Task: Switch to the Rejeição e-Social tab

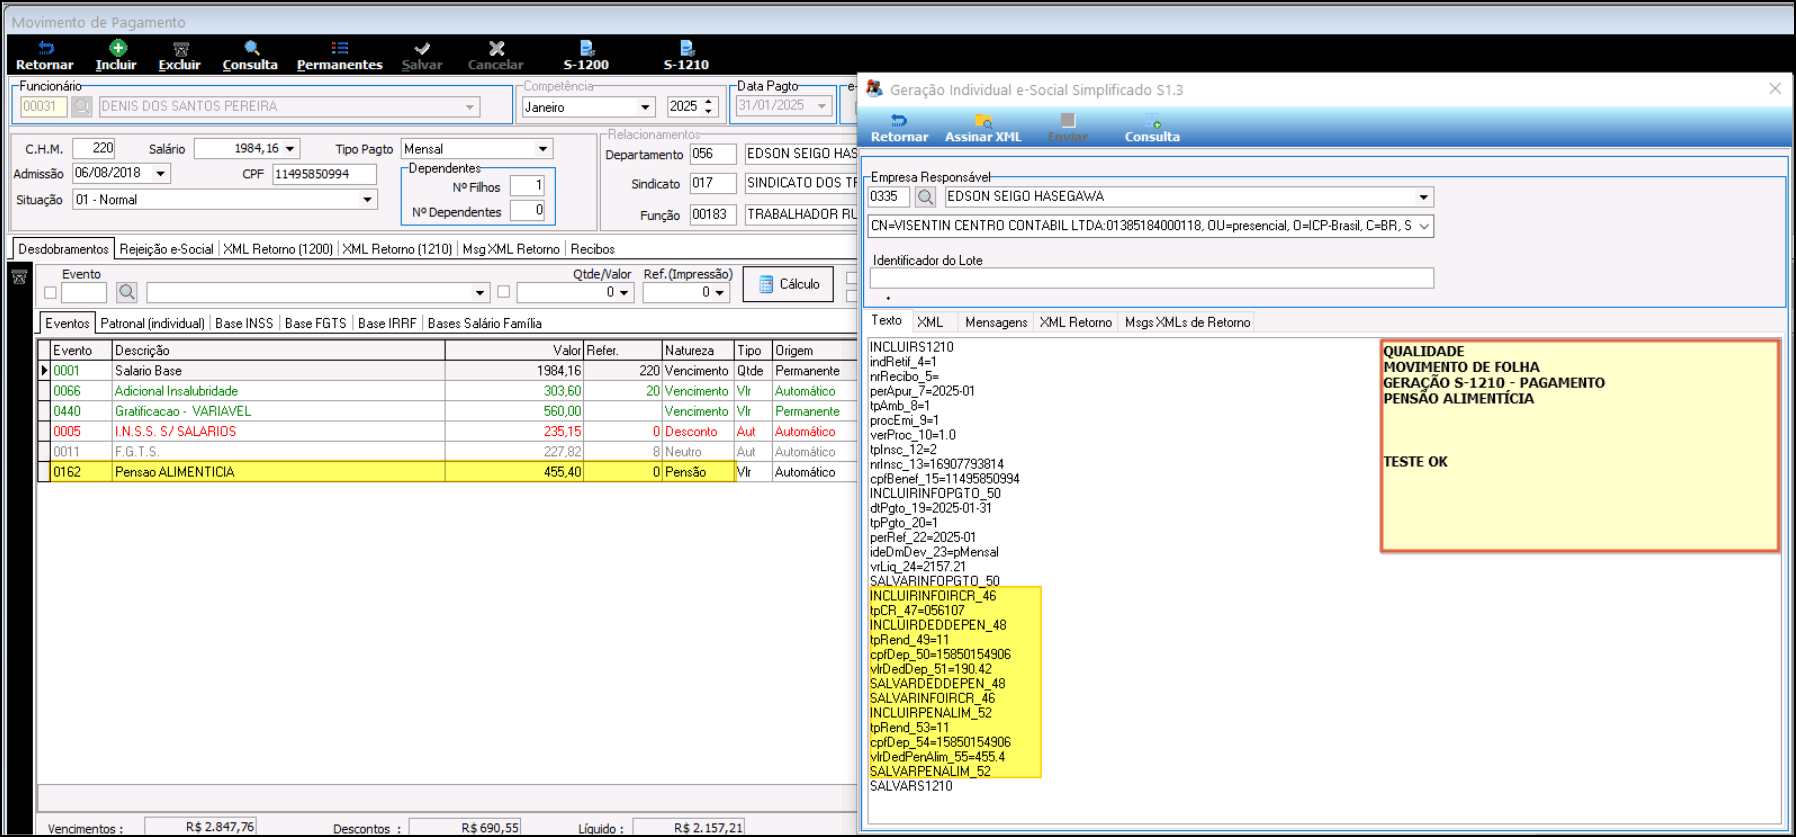Action: tap(166, 249)
